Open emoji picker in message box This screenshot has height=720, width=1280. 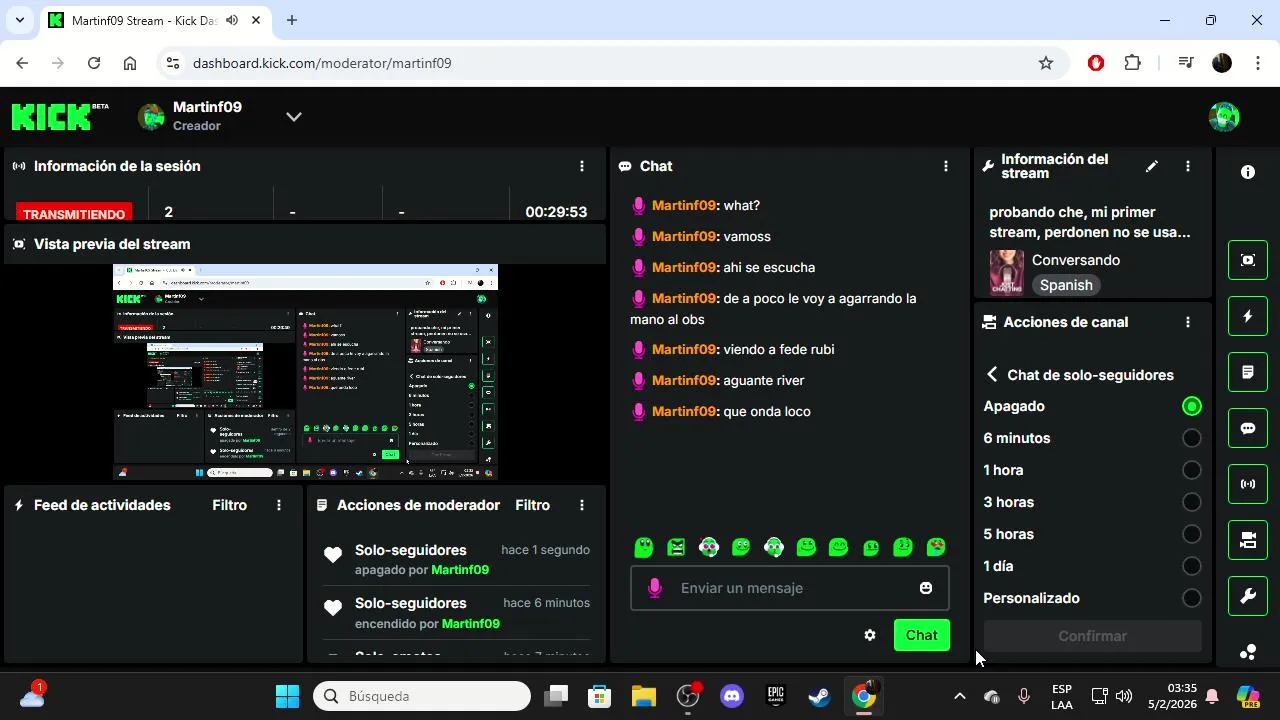[926, 588]
